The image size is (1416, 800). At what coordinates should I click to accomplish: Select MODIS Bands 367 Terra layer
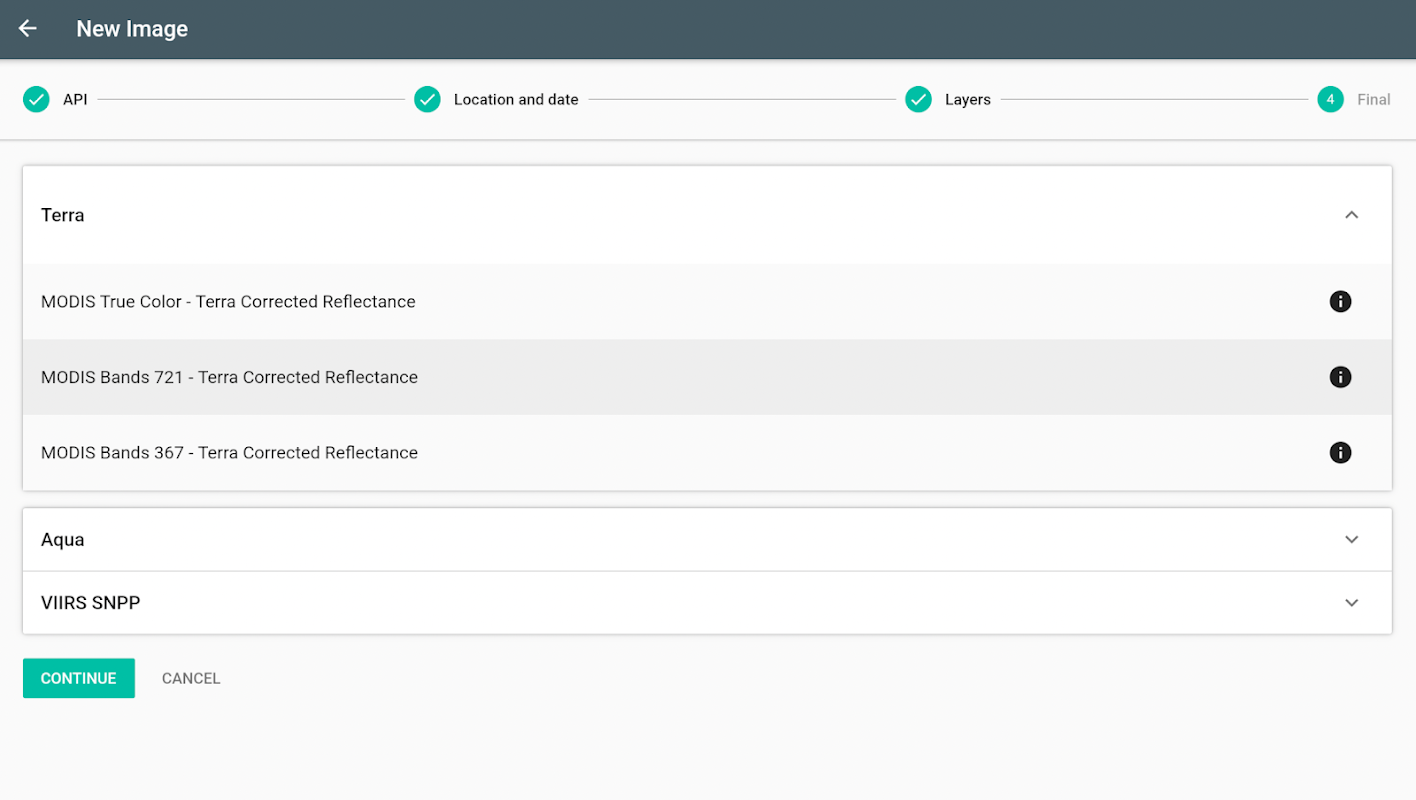click(707, 453)
